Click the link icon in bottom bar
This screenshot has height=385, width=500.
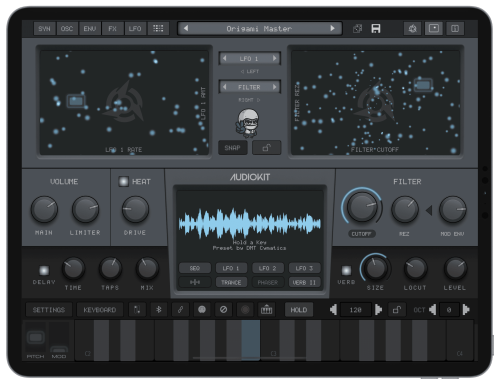(x=180, y=310)
